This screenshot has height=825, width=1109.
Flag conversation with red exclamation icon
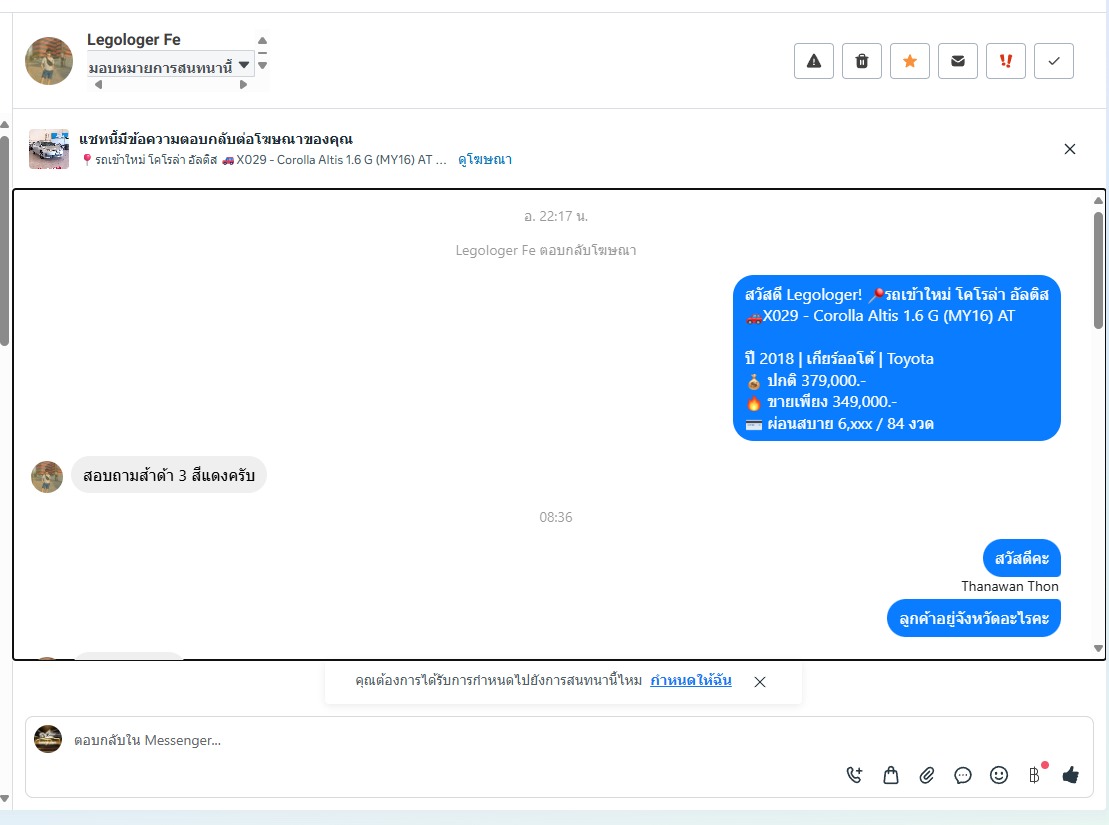click(x=1006, y=61)
